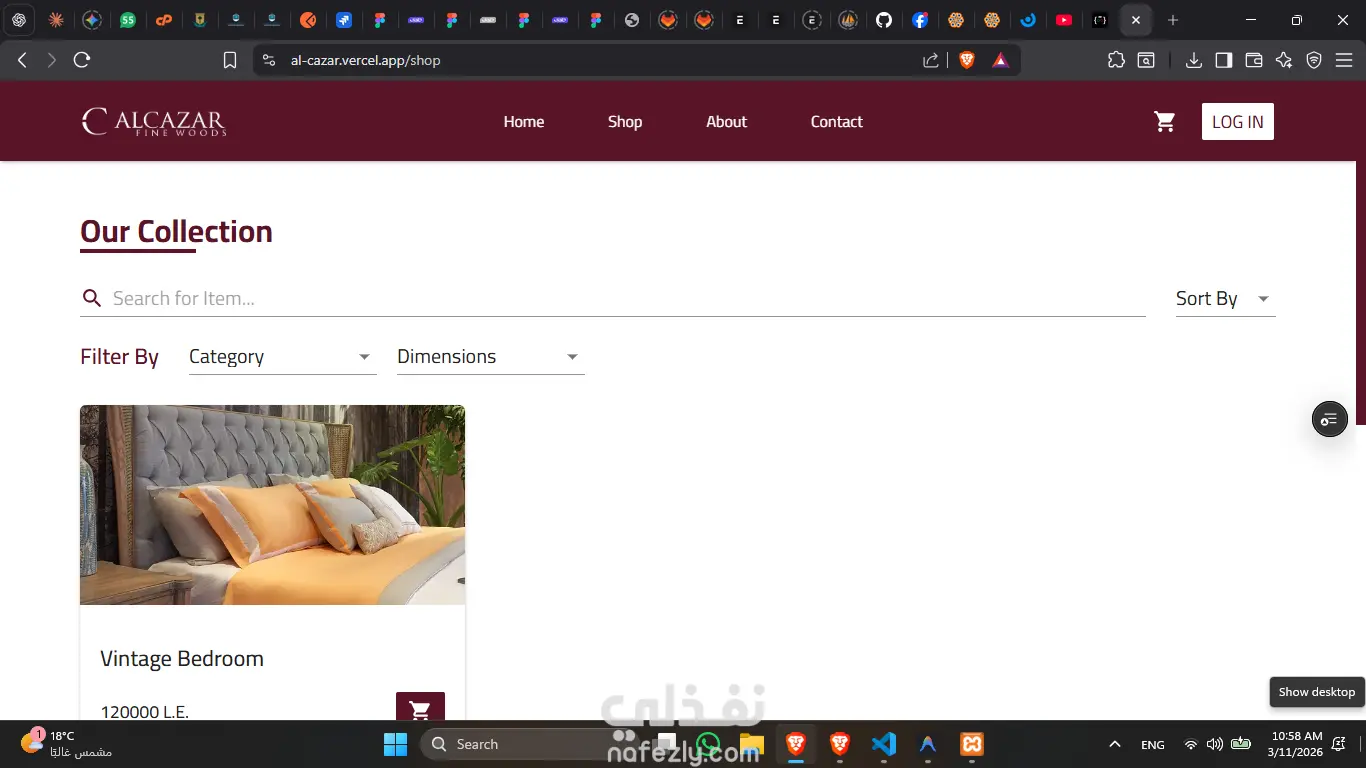Open Brave Rewards triangle icon
The height and width of the screenshot is (768, 1366).
tap(1000, 60)
